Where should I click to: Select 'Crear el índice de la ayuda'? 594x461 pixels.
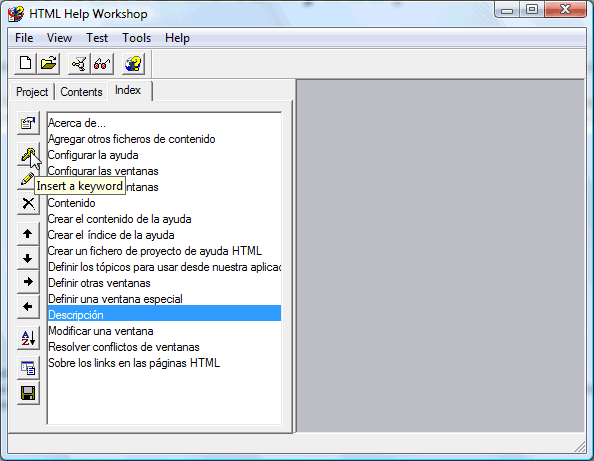coord(164,235)
